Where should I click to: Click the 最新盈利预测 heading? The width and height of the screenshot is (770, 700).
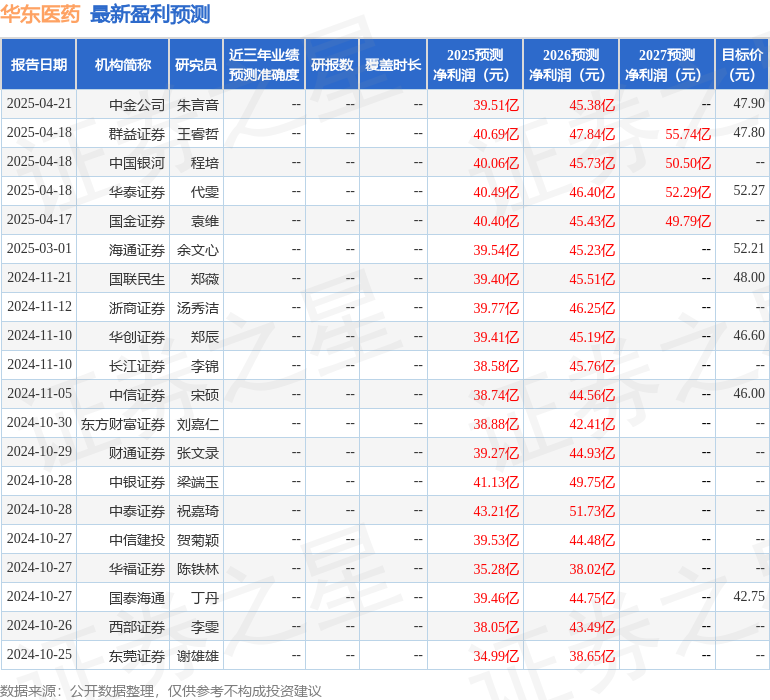(150, 14)
